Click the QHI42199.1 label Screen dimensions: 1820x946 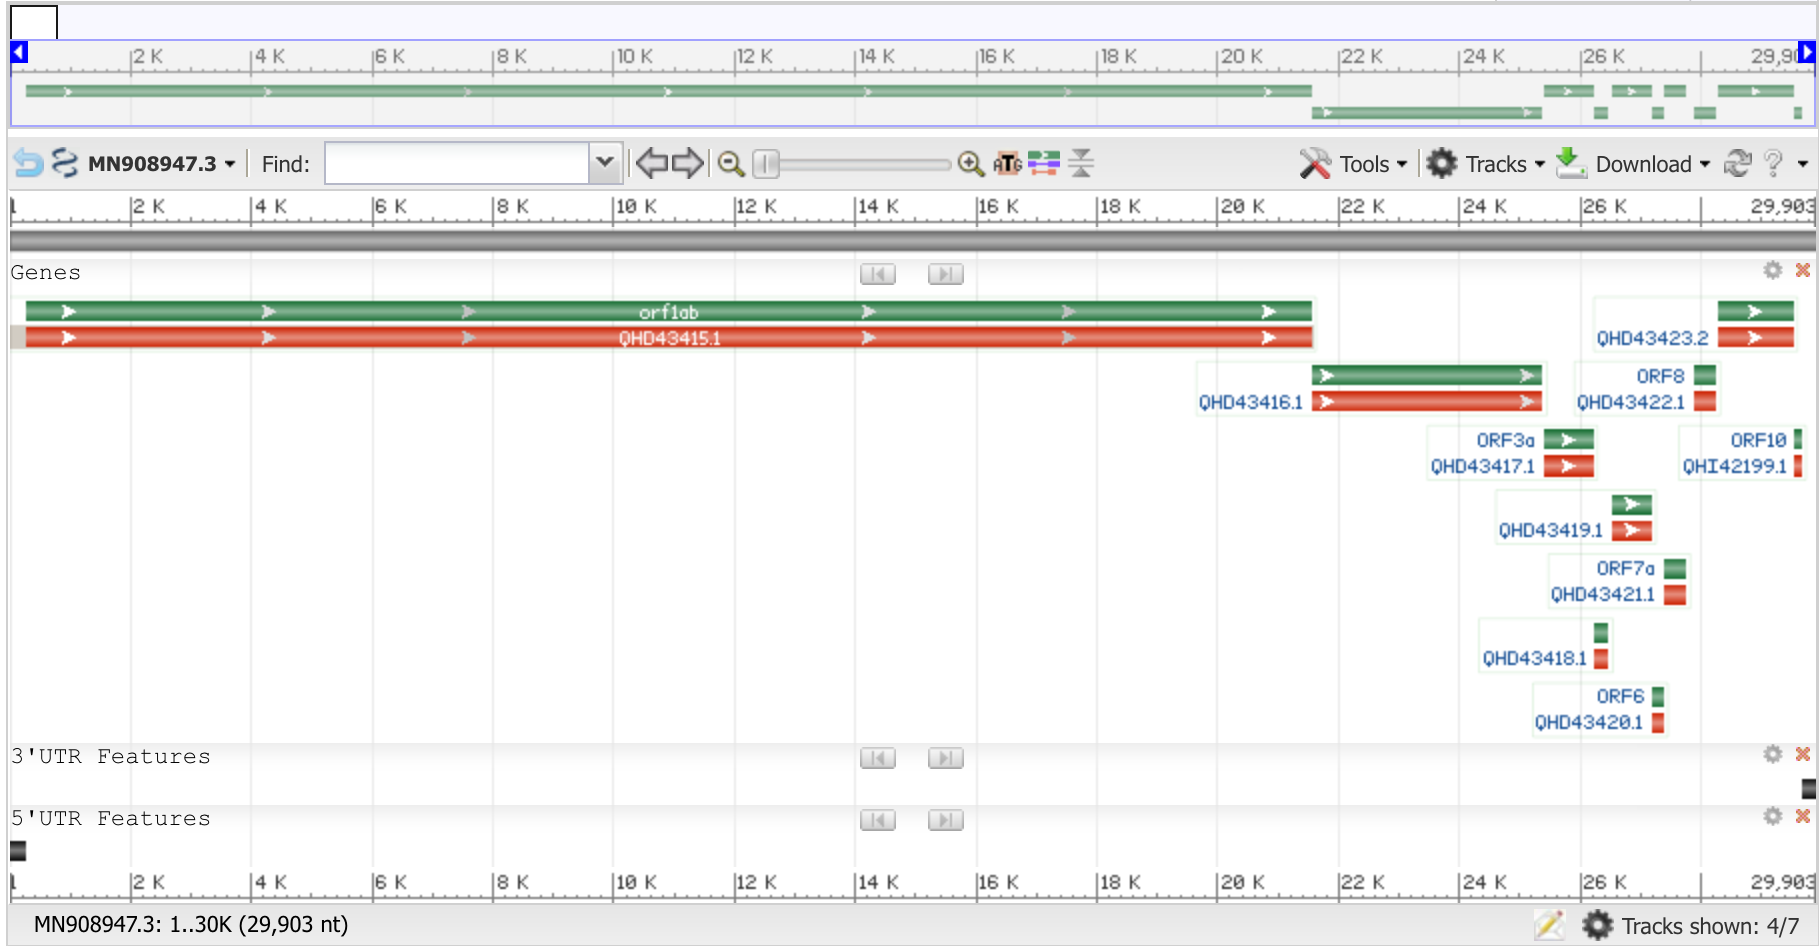(1735, 466)
